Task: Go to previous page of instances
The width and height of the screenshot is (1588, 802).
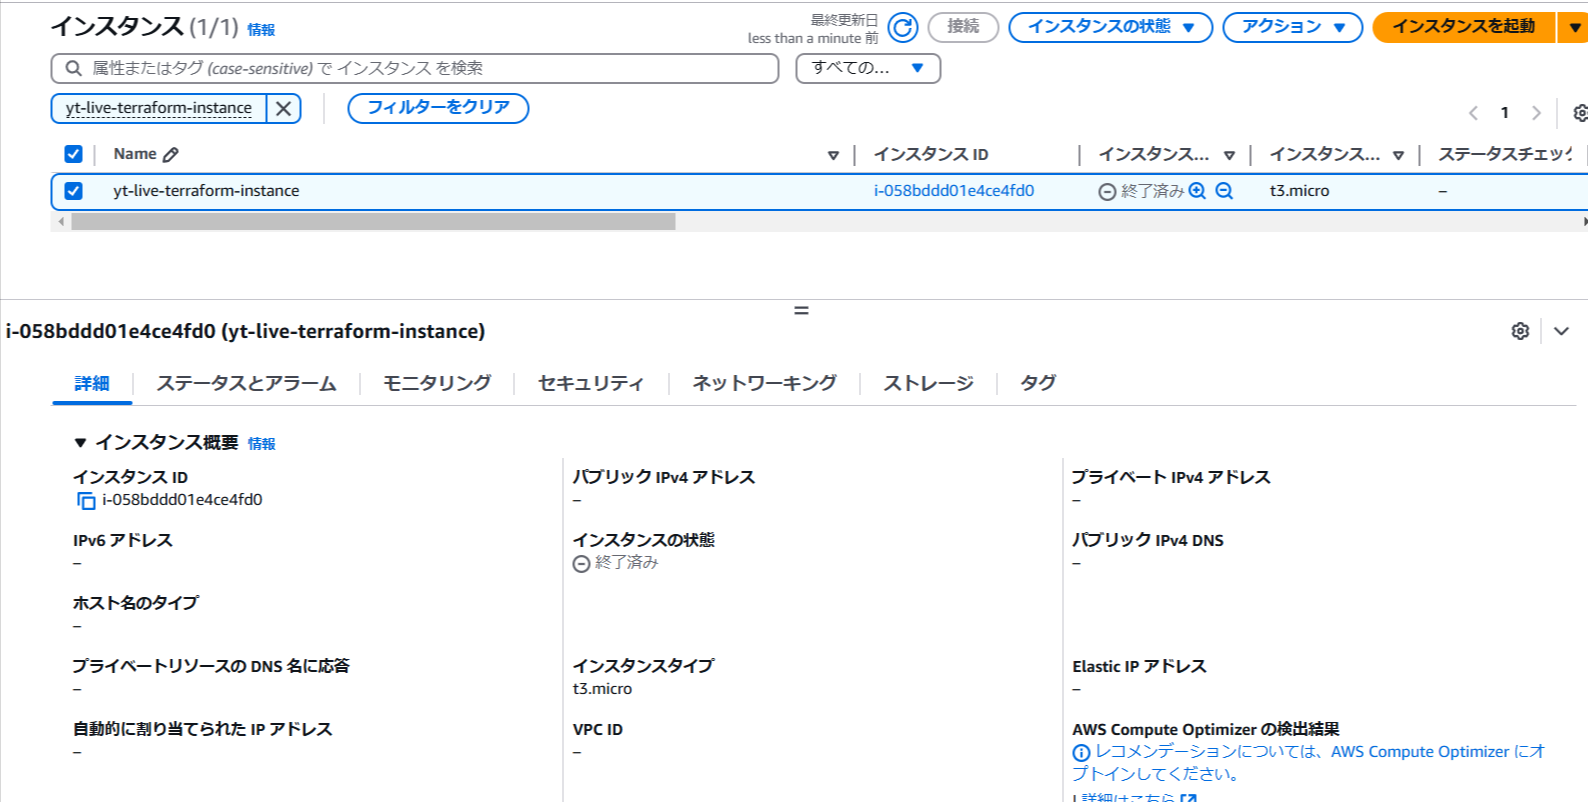Action: (1473, 113)
